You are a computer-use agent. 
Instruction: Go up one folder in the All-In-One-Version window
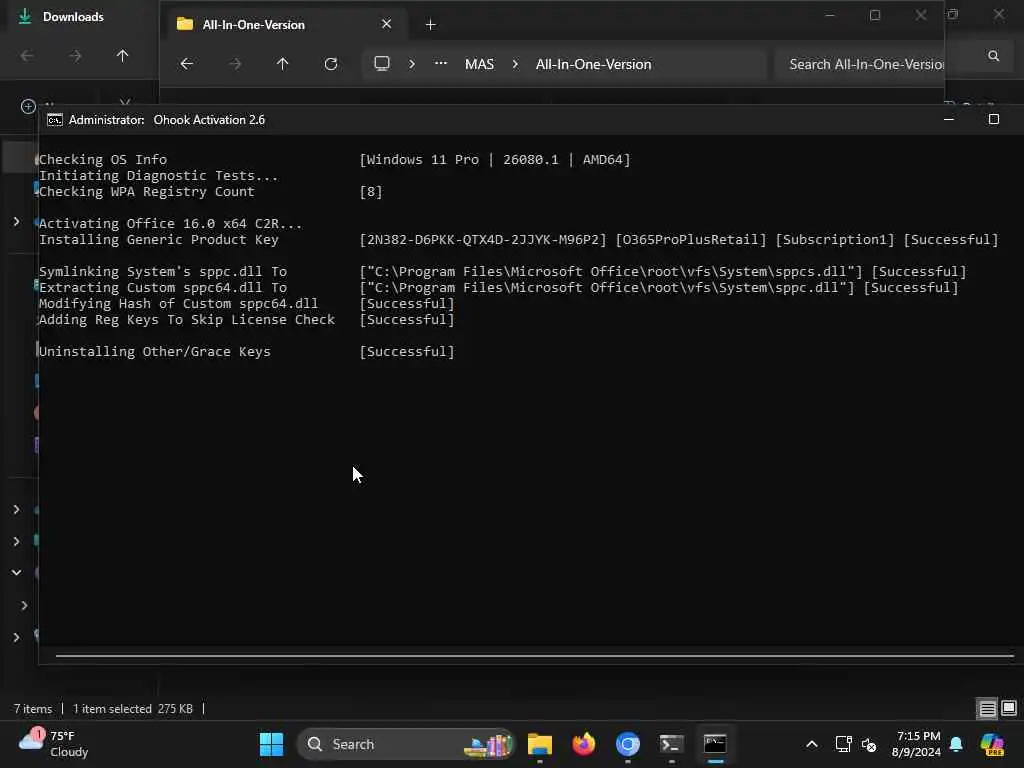coord(282,64)
